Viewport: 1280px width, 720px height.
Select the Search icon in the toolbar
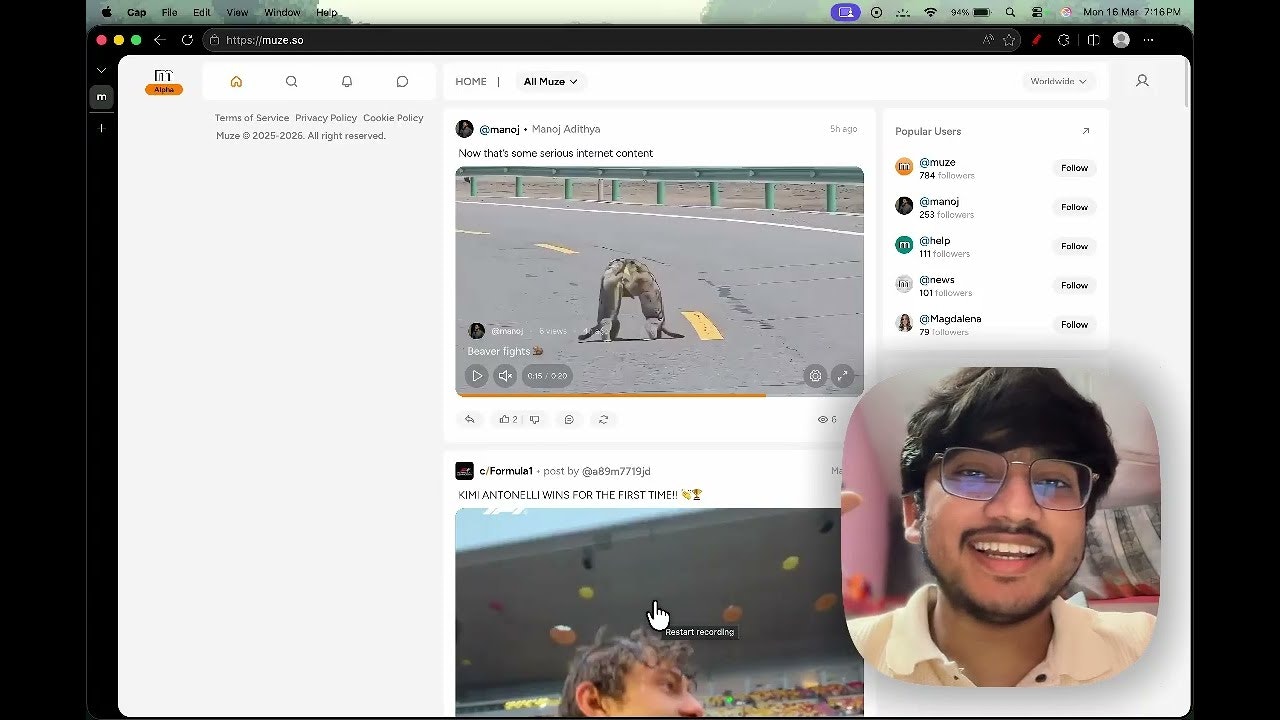(x=291, y=81)
